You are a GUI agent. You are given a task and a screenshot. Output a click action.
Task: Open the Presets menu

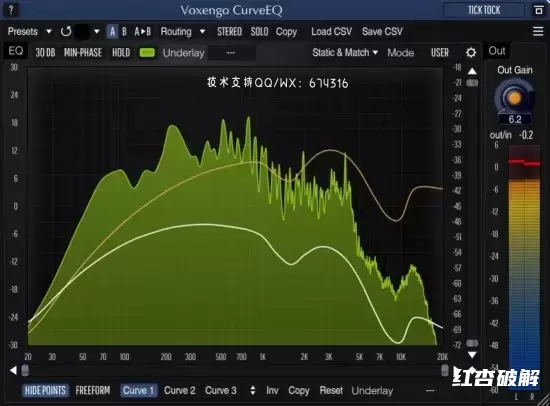coord(23,32)
